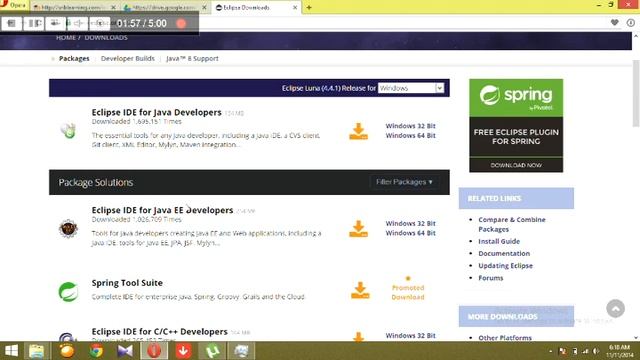Click the volume icon in system tray

596,351
